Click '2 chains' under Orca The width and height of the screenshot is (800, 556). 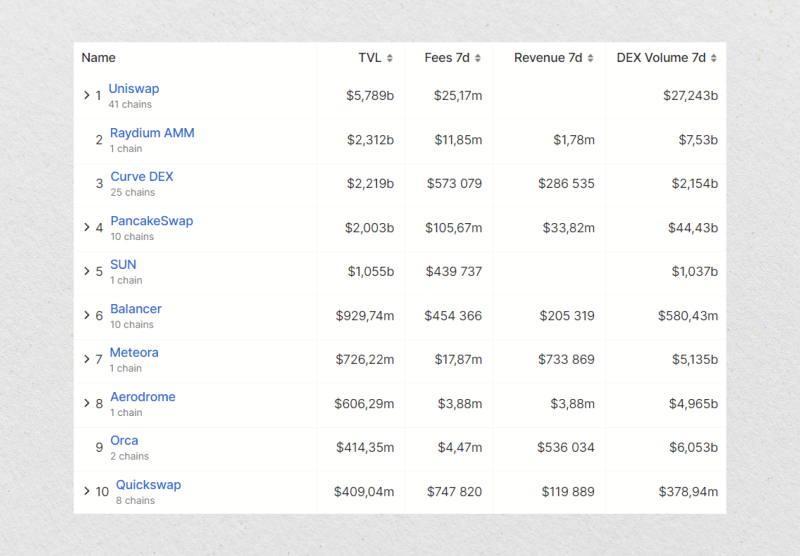(x=130, y=457)
